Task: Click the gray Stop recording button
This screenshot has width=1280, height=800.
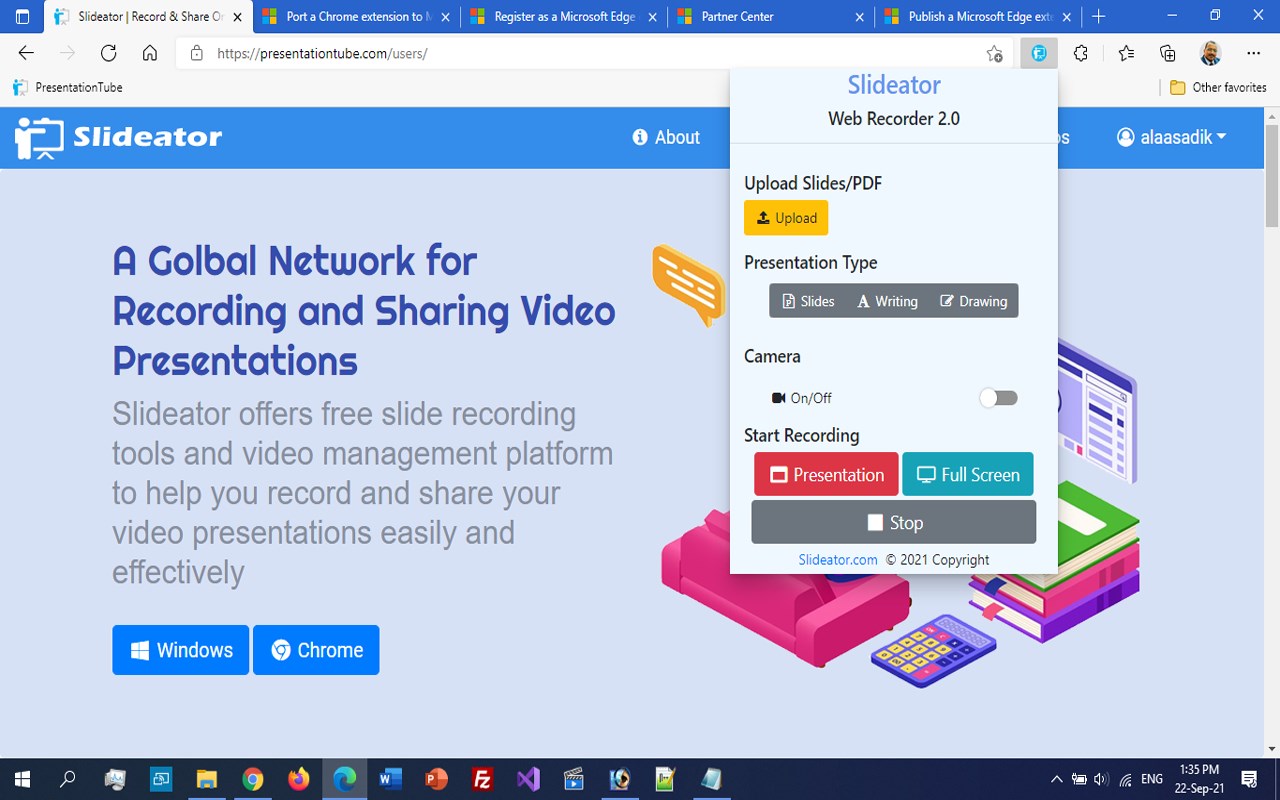Action: click(x=894, y=522)
